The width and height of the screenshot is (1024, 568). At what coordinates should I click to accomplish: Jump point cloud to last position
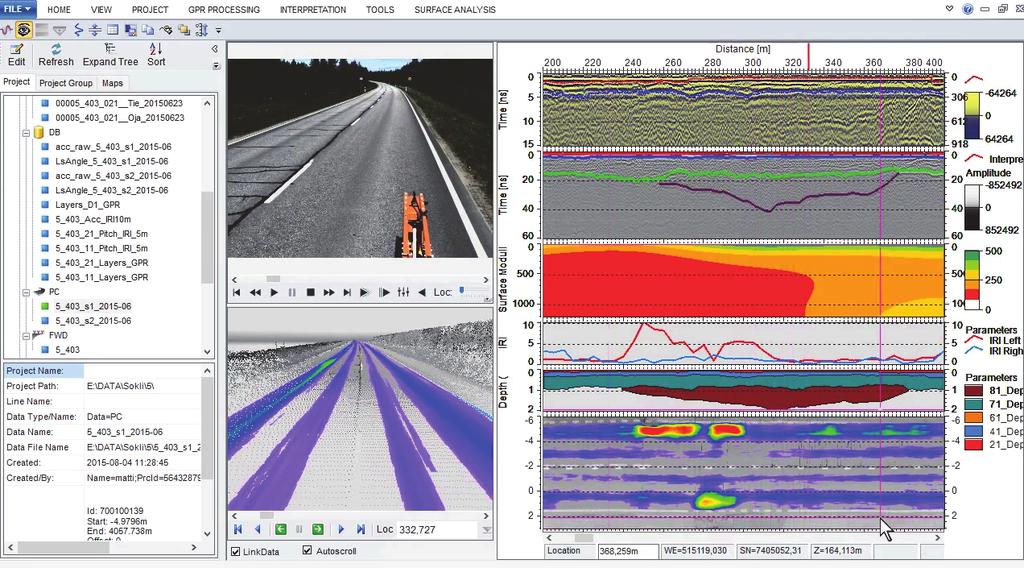[x=360, y=529]
